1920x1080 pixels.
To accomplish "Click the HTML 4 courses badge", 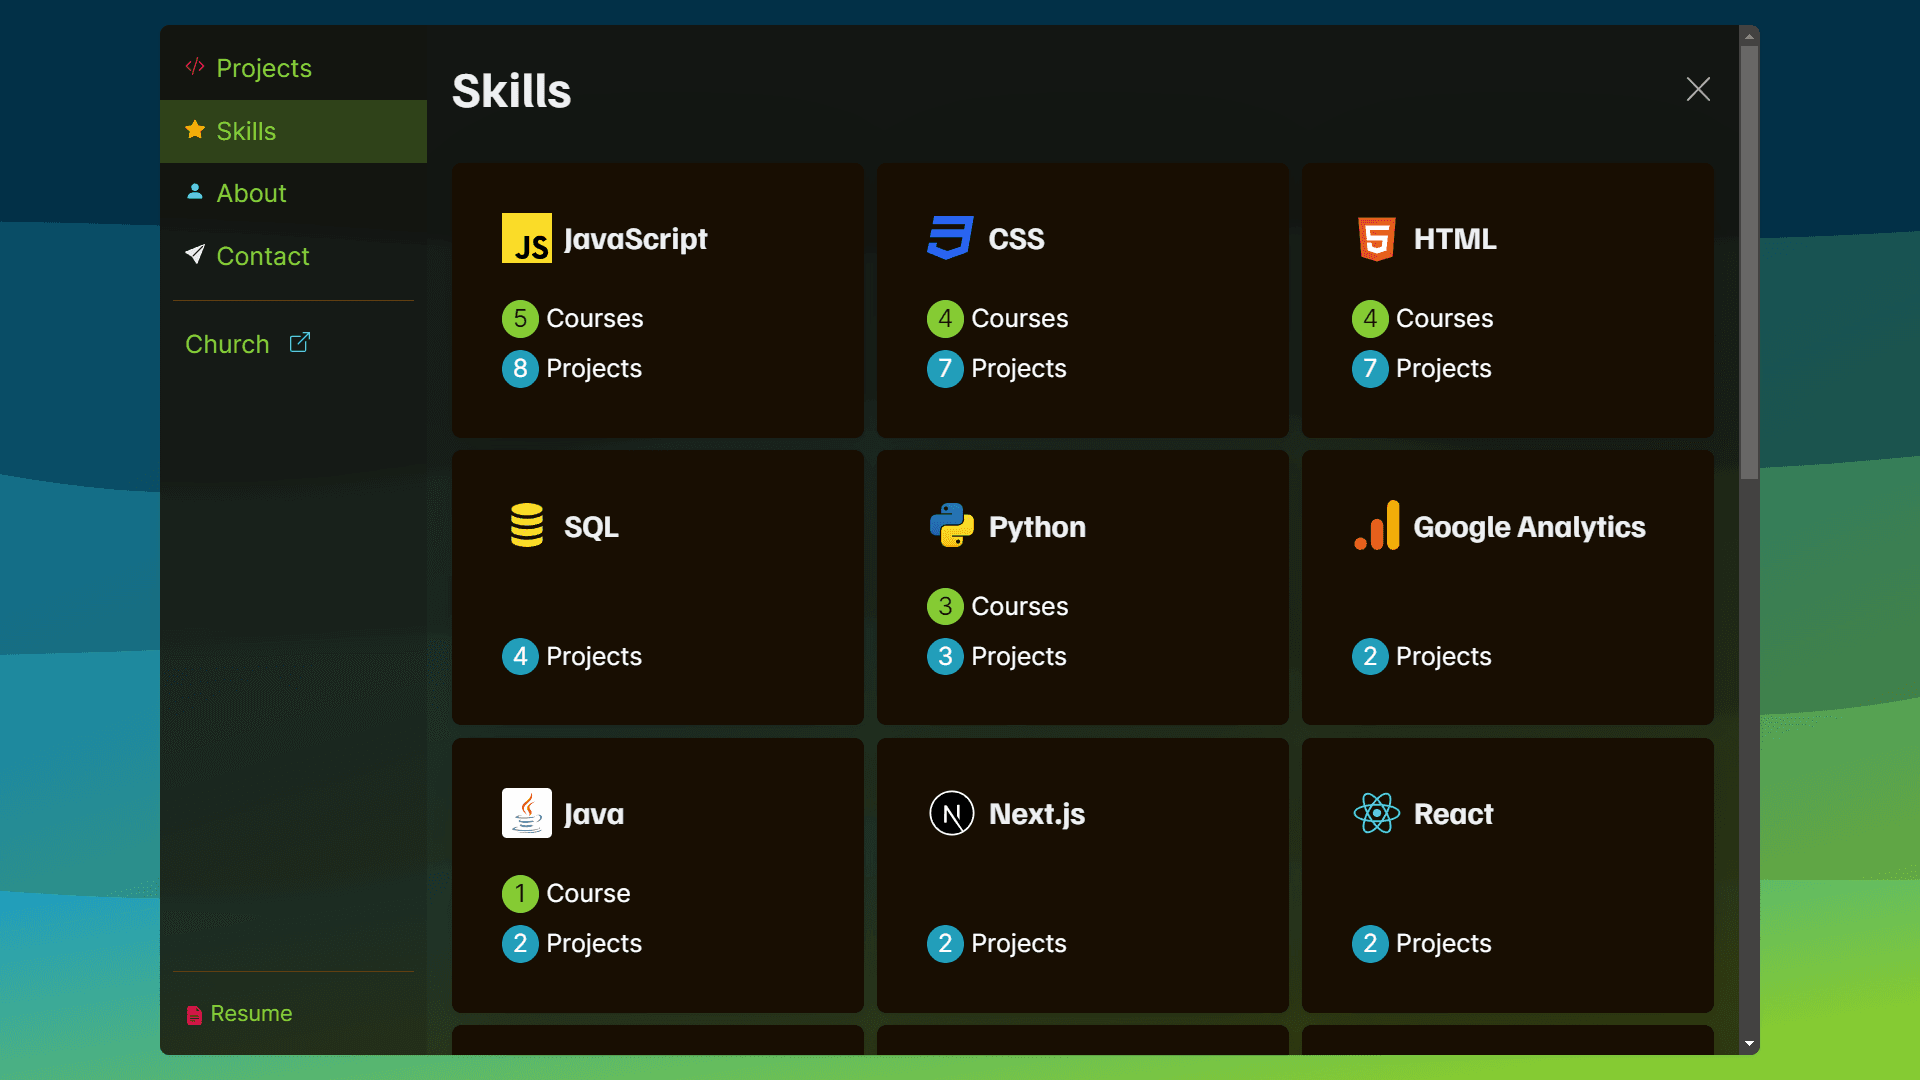I will 1370,319.
